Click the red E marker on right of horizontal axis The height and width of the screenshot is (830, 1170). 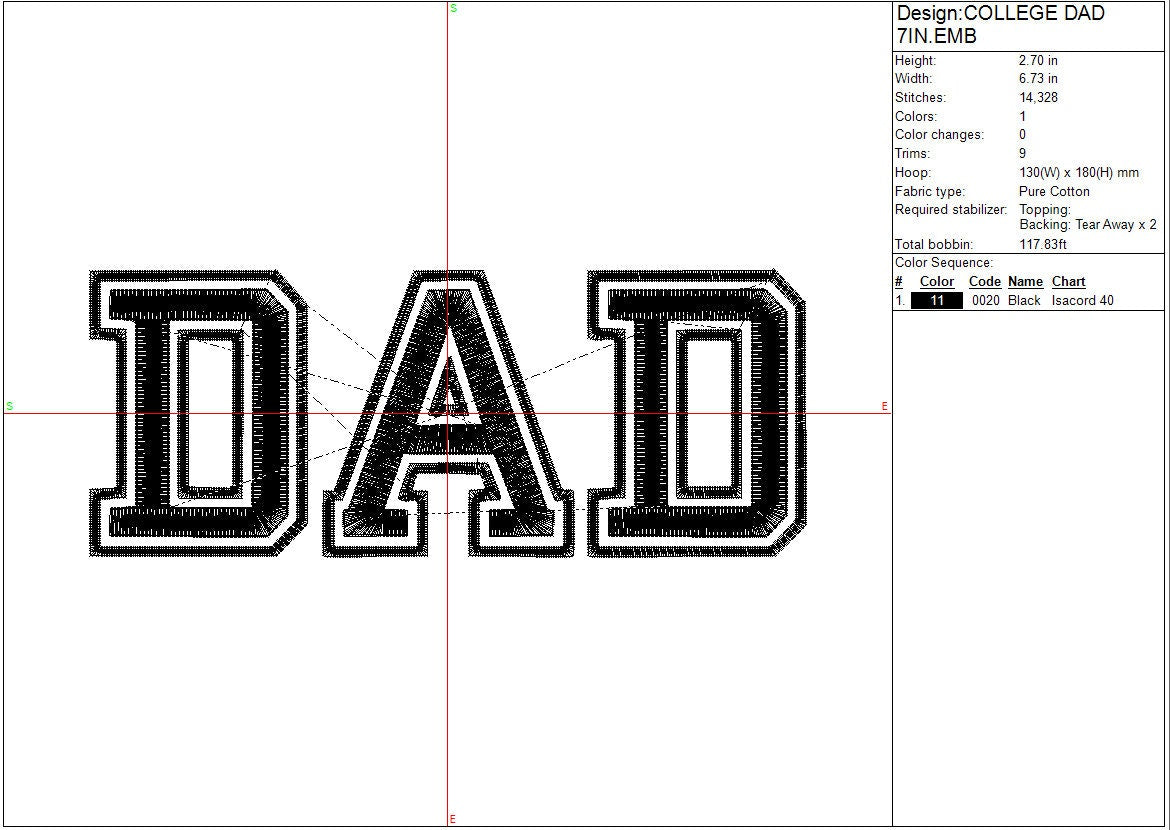(x=884, y=406)
